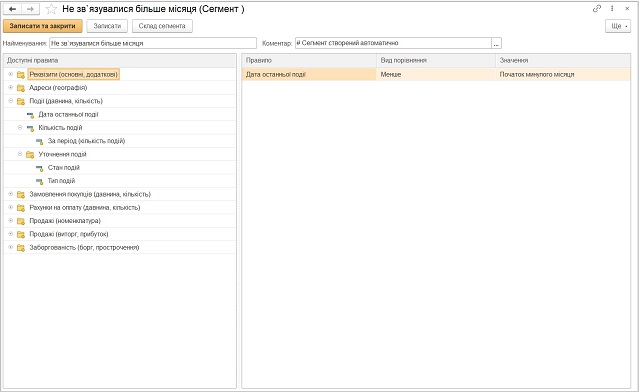Image resolution: width=640 pixels, height=392 pixels.
Task: Open comment editor via the ellipsis button
Action: pyautogui.click(x=496, y=43)
